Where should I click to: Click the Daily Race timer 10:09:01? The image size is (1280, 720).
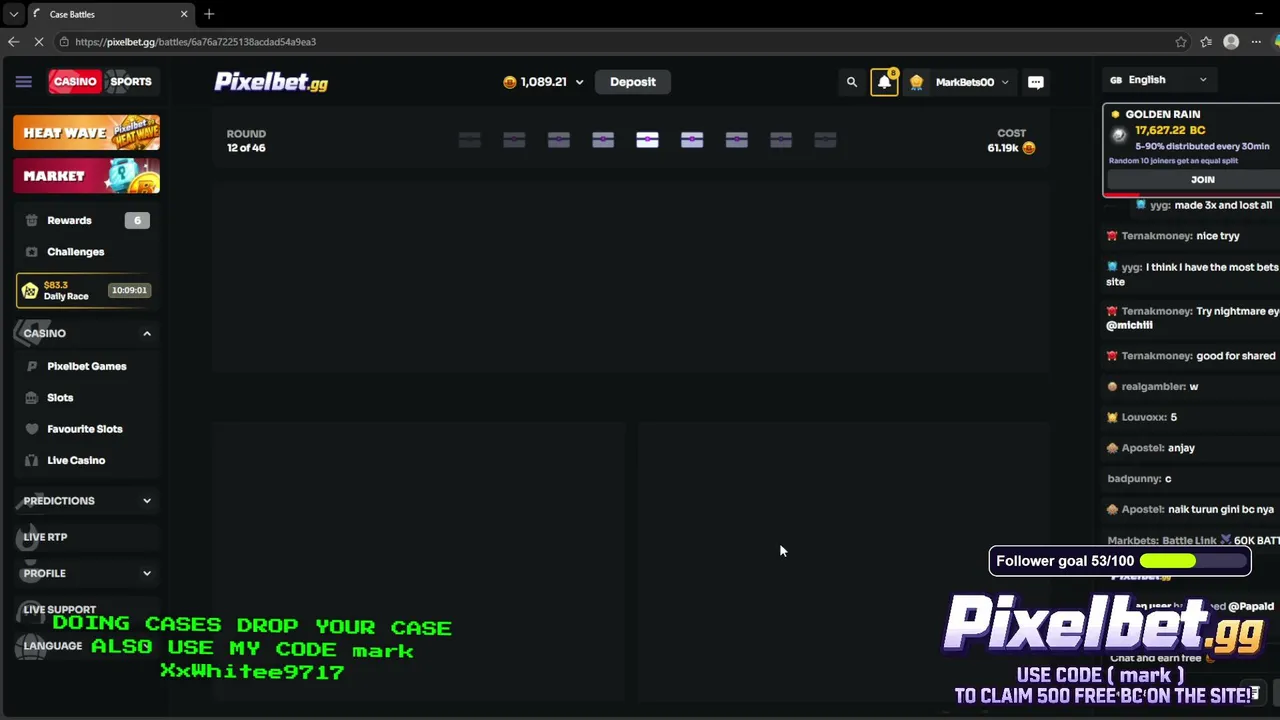(129, 290)
